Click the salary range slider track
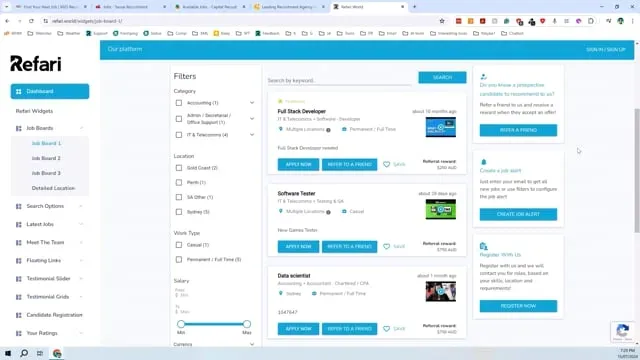 pyautogui.click(x=214, y=324)
